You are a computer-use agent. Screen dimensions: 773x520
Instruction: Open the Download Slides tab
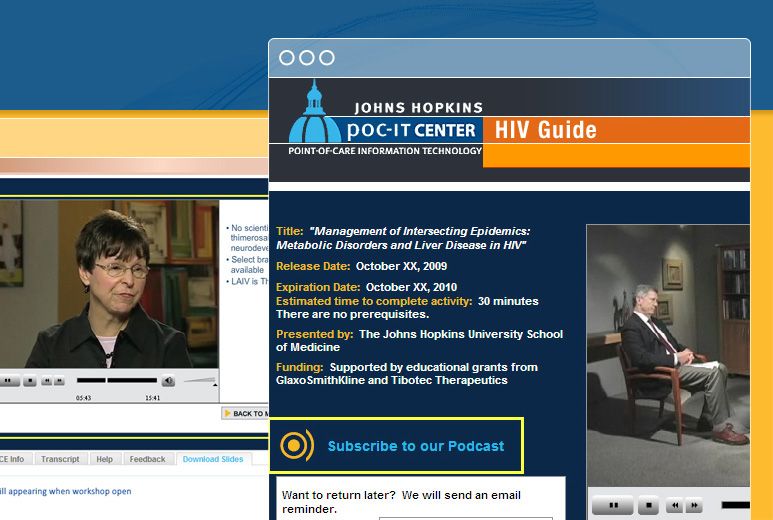[x=213, y=459]
